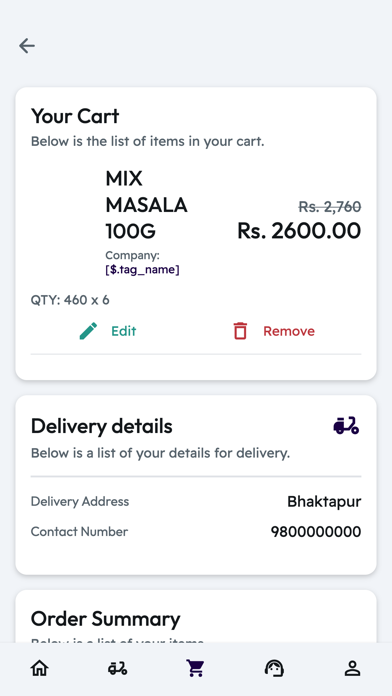Tap the 9800000000 contact number
Image resolution: width=392 pixels, height=696 pixels.
(316, 531)
